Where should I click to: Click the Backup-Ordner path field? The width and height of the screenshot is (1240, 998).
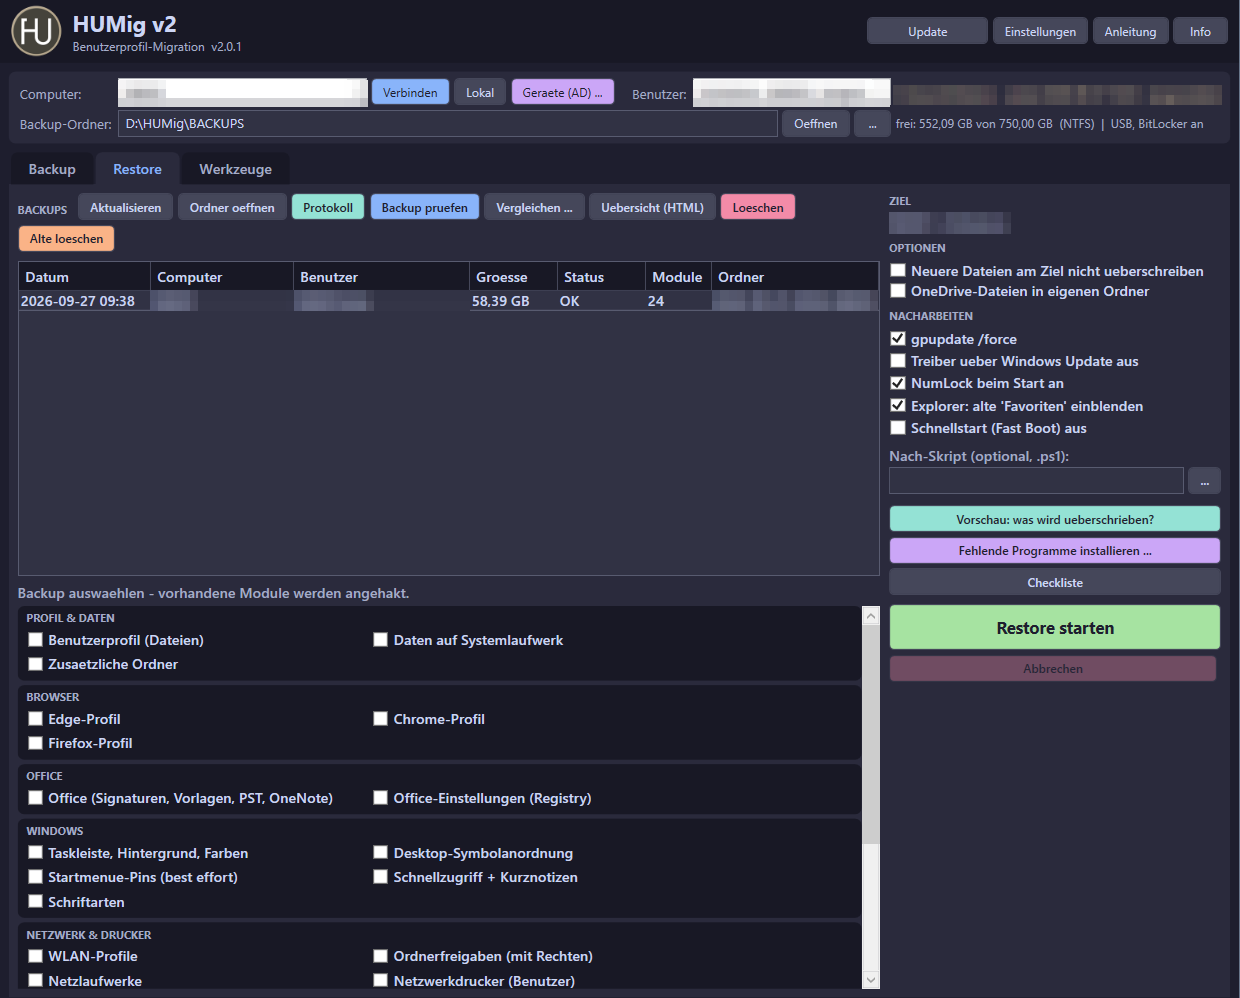[447, 124]
